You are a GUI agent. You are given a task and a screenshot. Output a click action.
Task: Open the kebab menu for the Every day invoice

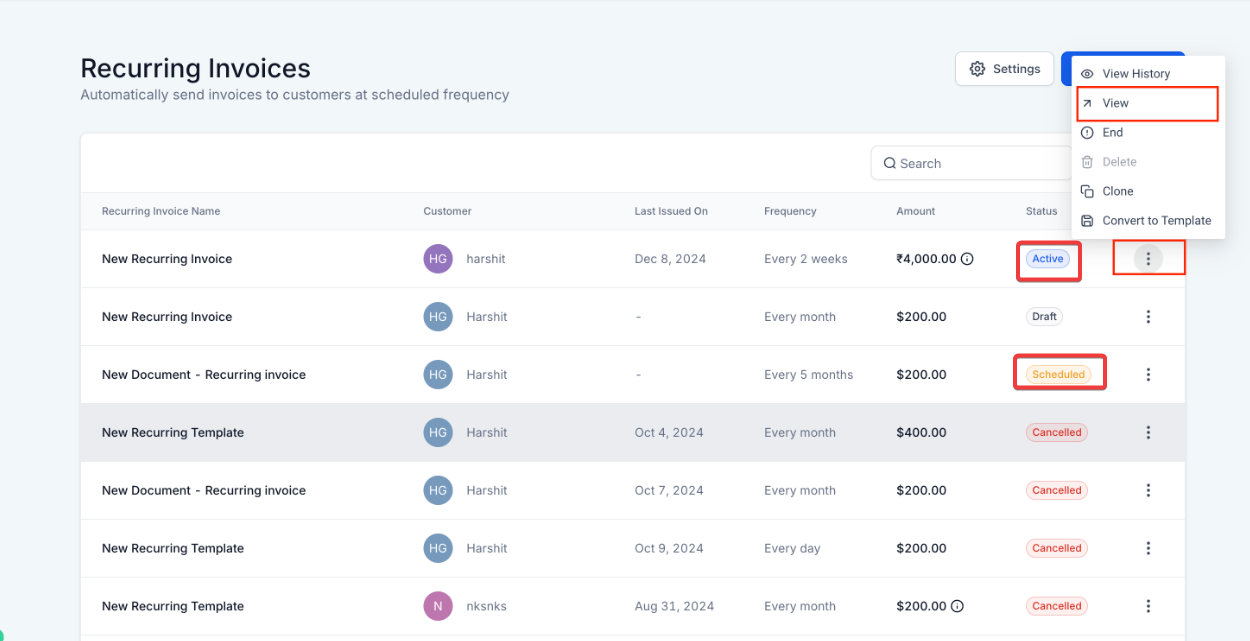click(1148, 549)
